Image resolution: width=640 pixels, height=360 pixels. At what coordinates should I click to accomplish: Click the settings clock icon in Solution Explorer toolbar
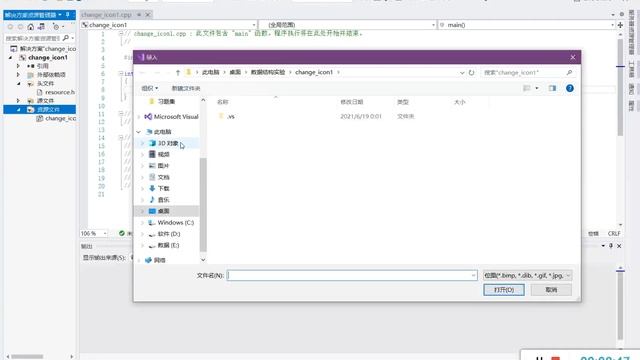56,27
